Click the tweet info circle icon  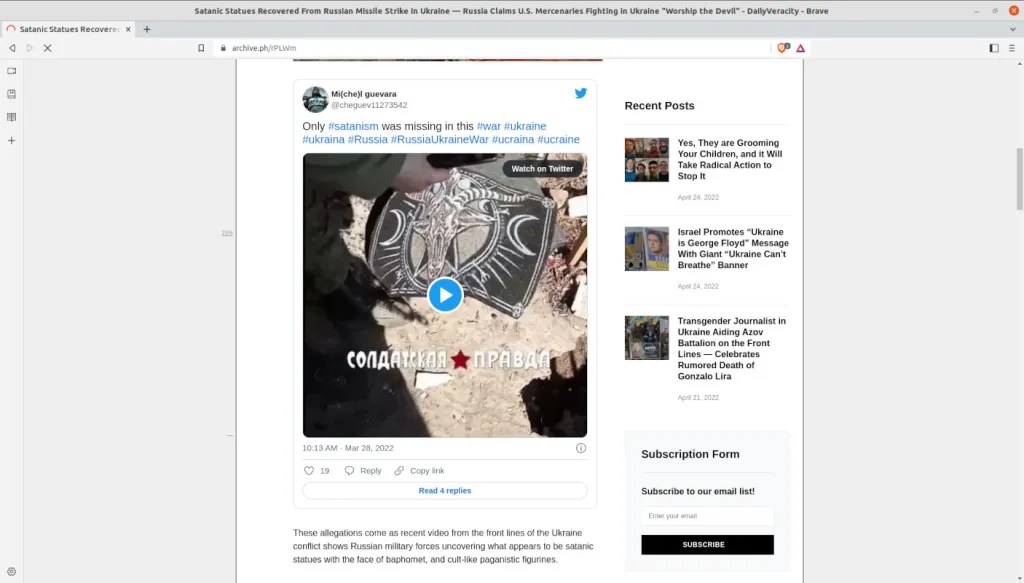point(581,449)
